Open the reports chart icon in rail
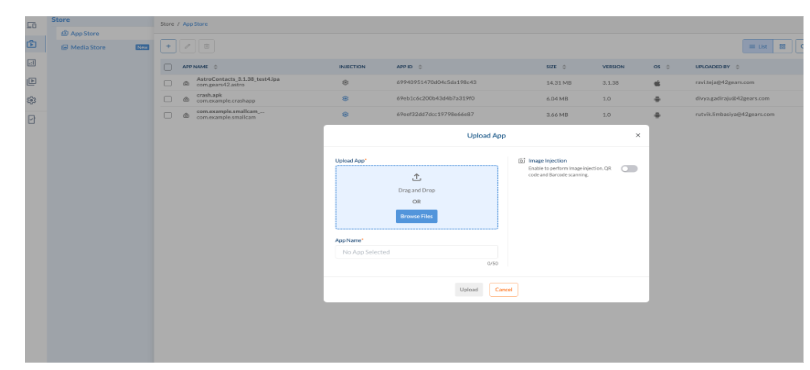The width and height of the screenshot is (810, 370). tap(32, 63)
